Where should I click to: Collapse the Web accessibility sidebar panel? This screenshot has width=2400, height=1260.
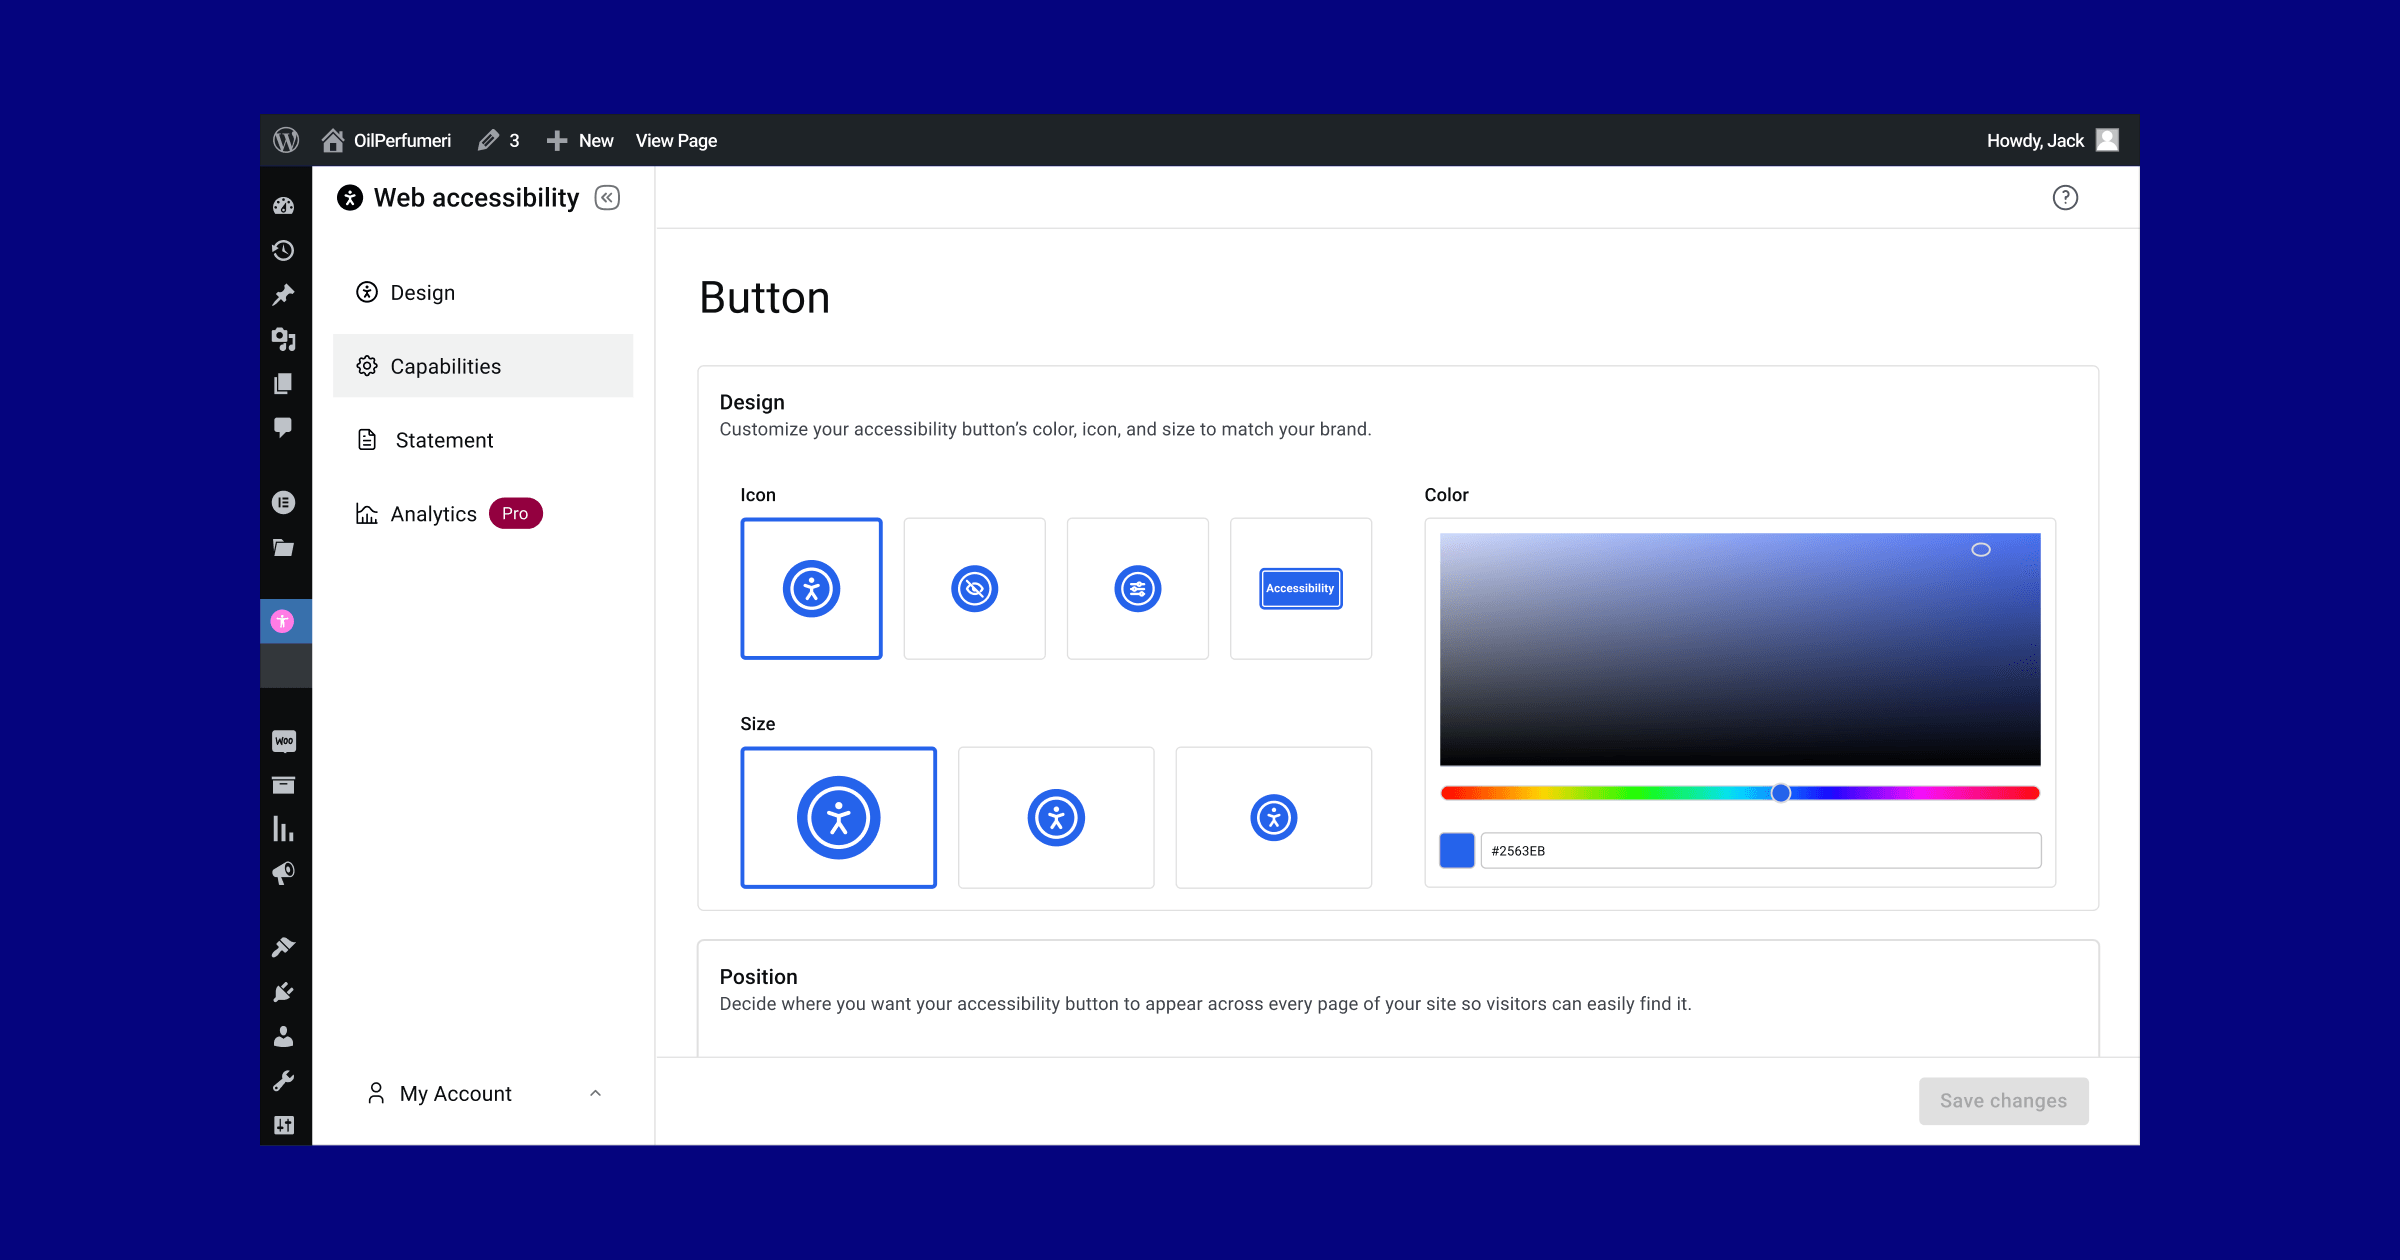607,197
